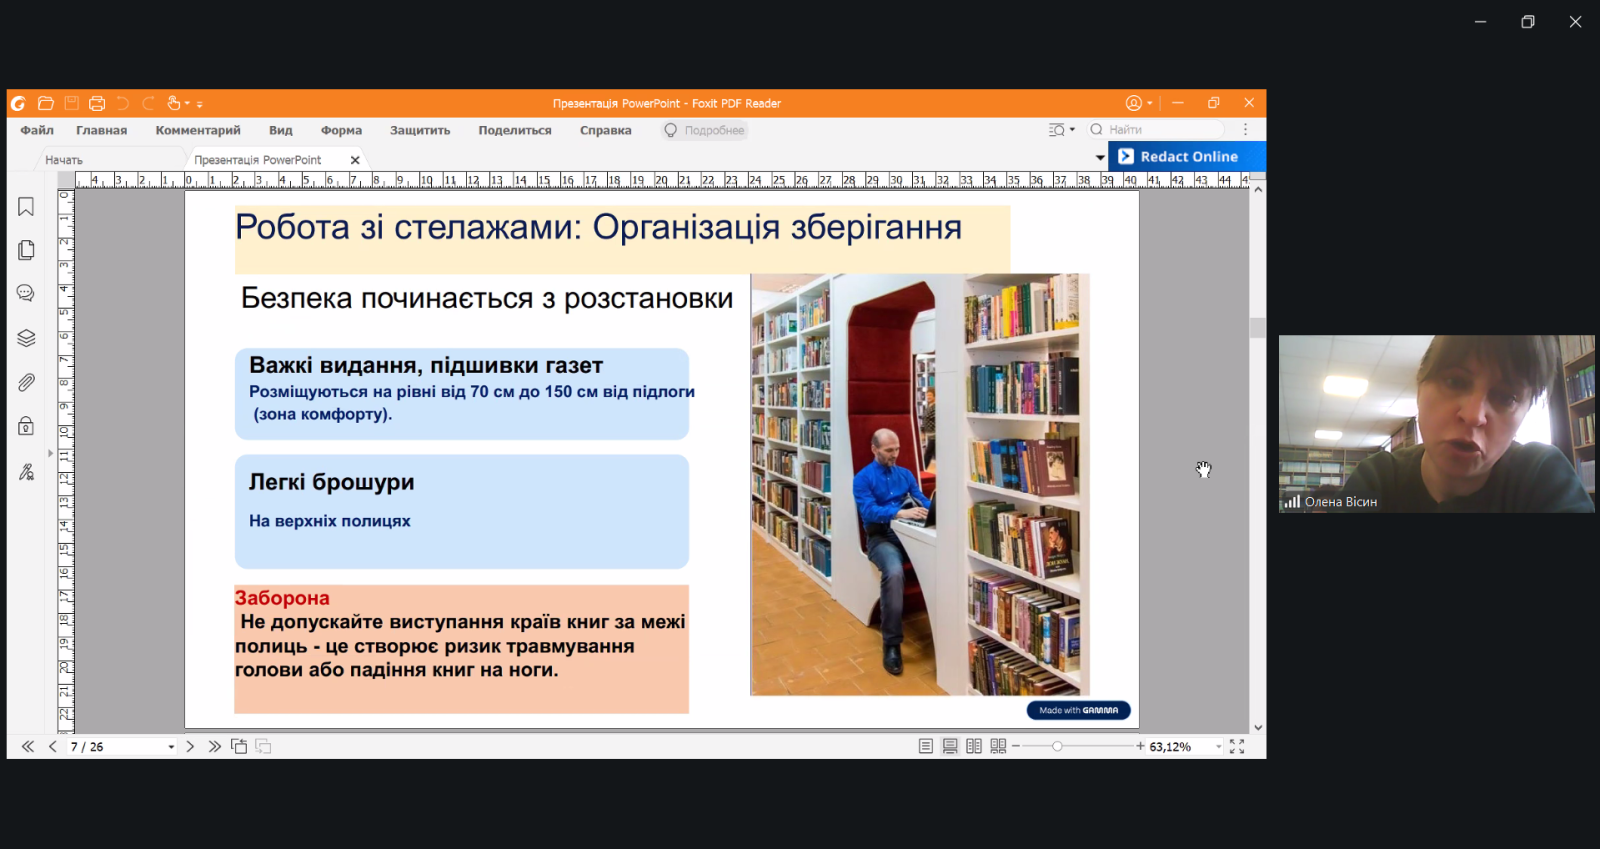Click the Made with Gamma badge
This screenshot has height=849, width=1600.
click(x=1078, y=711)
